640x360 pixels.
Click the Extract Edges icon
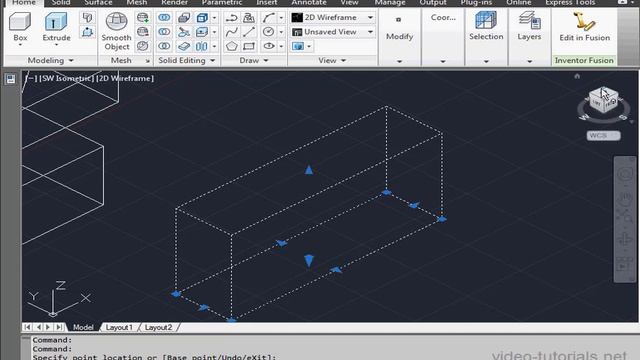tap(202, 18)
